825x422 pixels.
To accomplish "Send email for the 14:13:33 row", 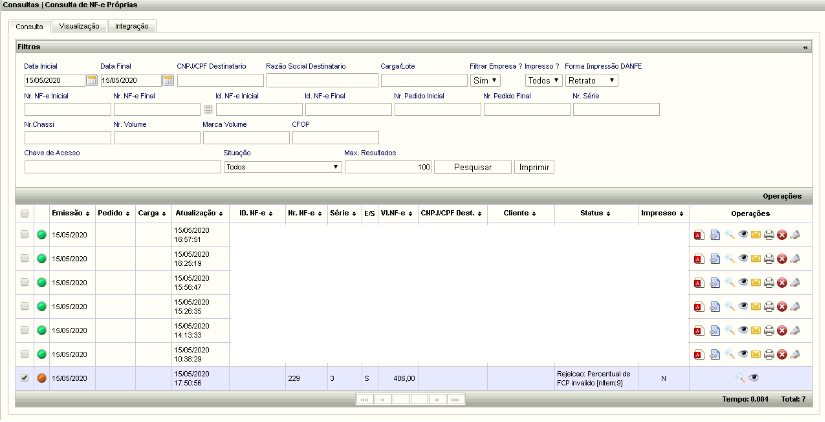I will (756, 330).
